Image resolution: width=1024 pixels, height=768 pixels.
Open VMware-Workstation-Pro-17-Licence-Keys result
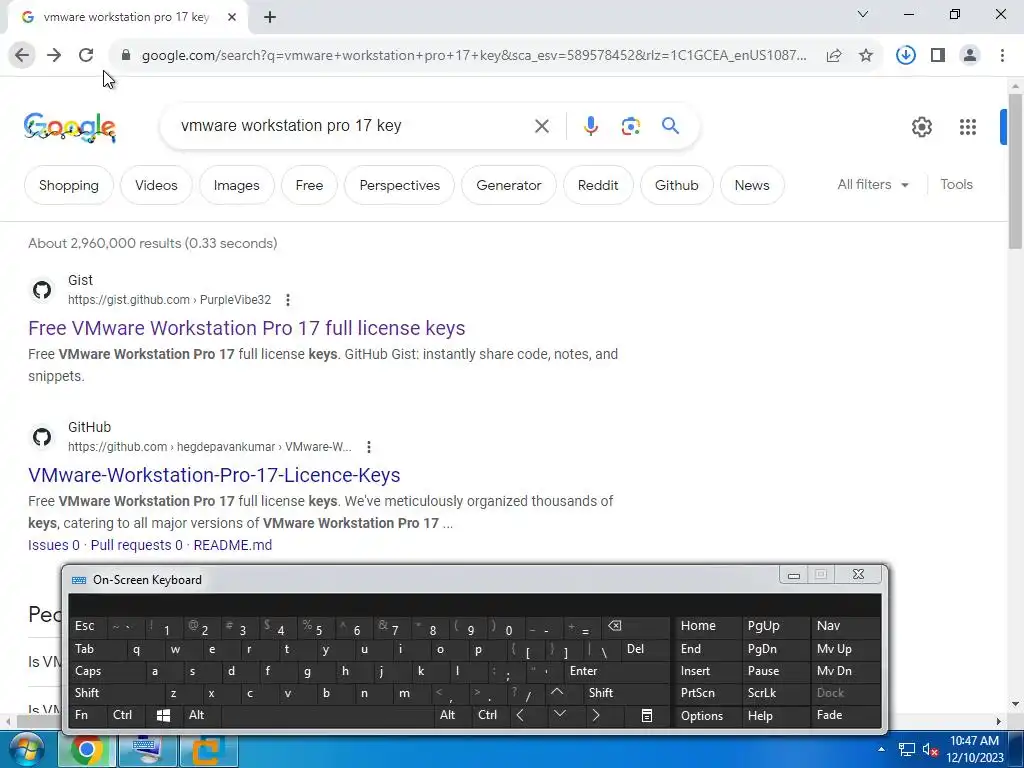coord(214,475)
